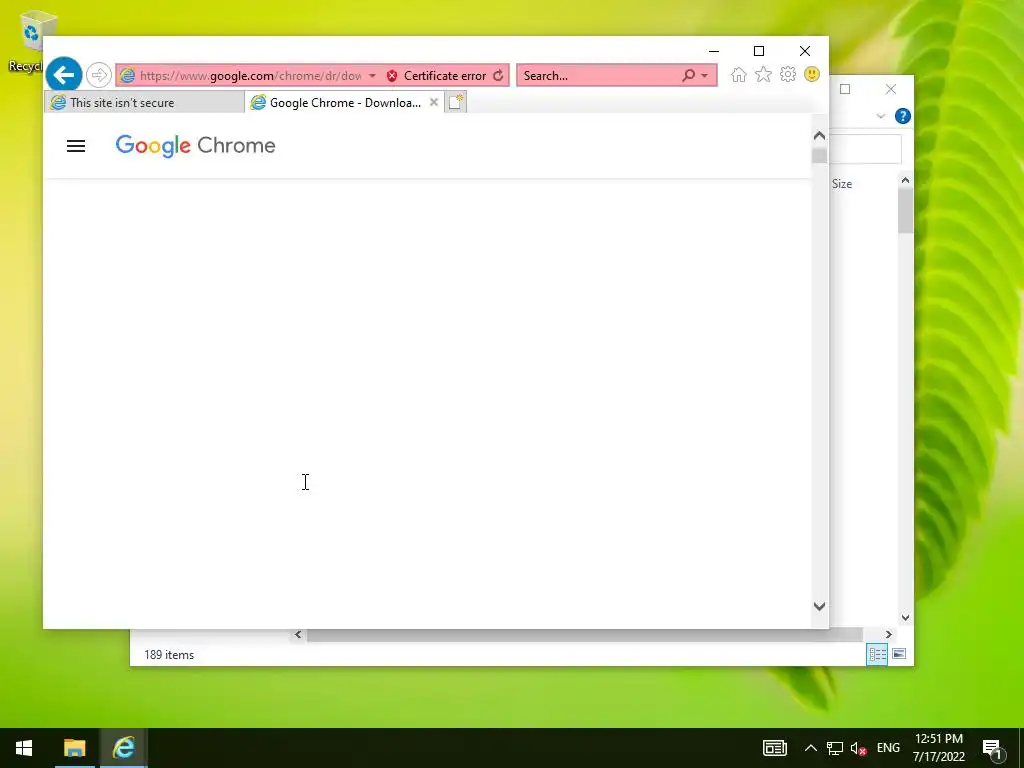Click the muted volume tray icon
The width and height of the screenshot is (1024, 768).
click(x=858, y=748)
